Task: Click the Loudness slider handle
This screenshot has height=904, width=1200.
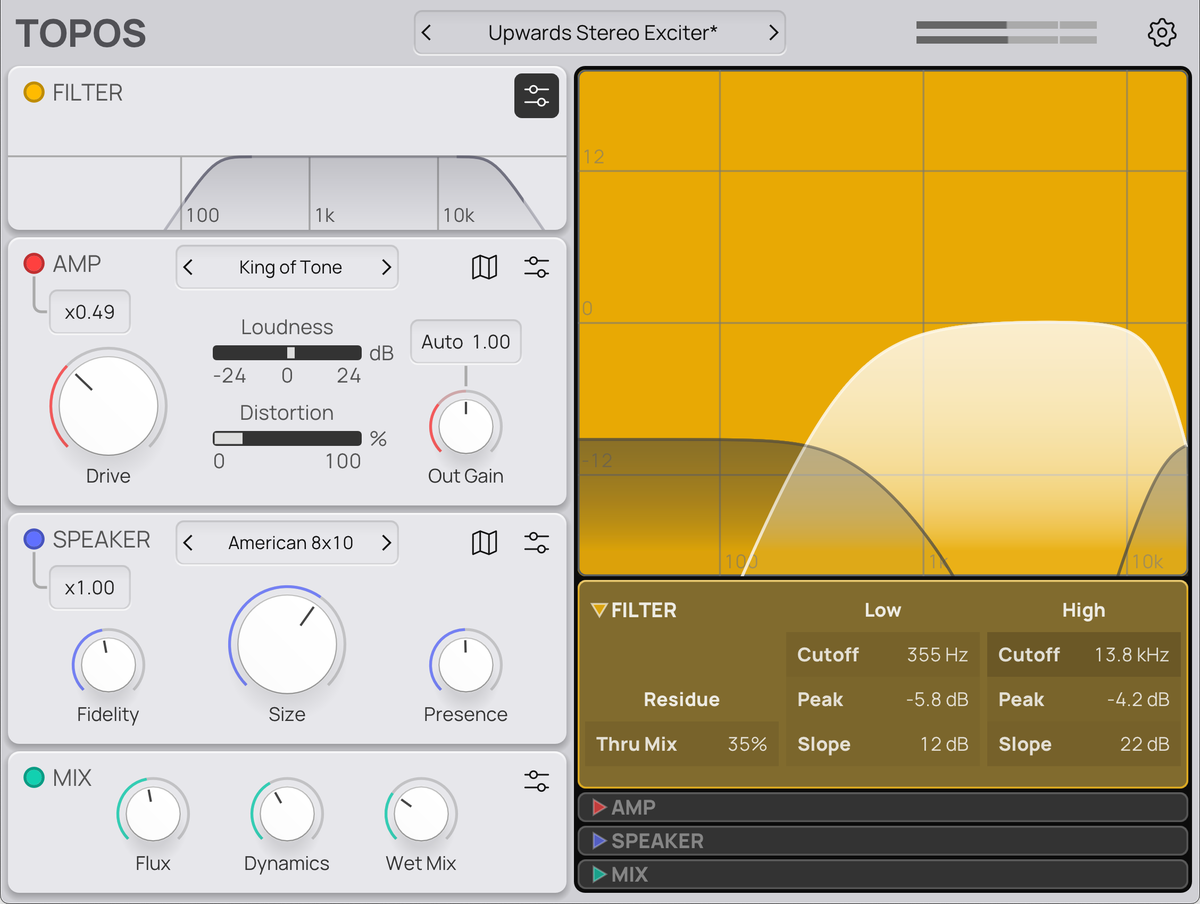Action: click(291, 353)
